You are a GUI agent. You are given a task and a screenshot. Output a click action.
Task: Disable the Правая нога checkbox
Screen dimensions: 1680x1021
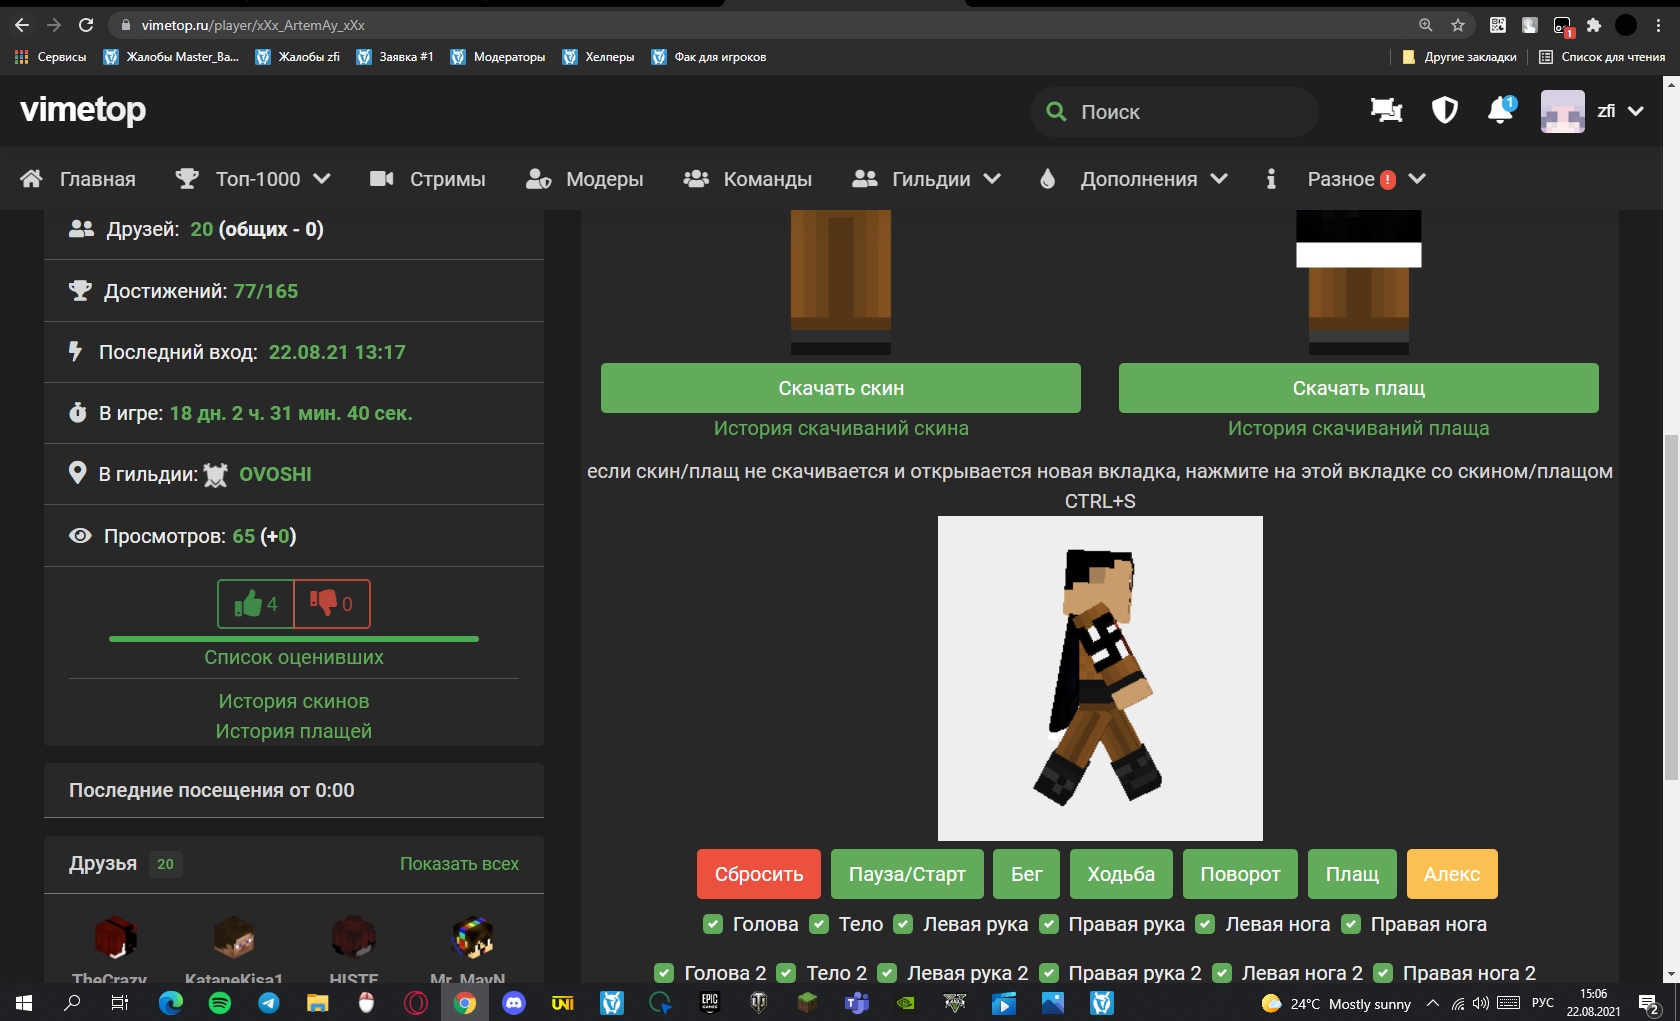point(1351,924)
